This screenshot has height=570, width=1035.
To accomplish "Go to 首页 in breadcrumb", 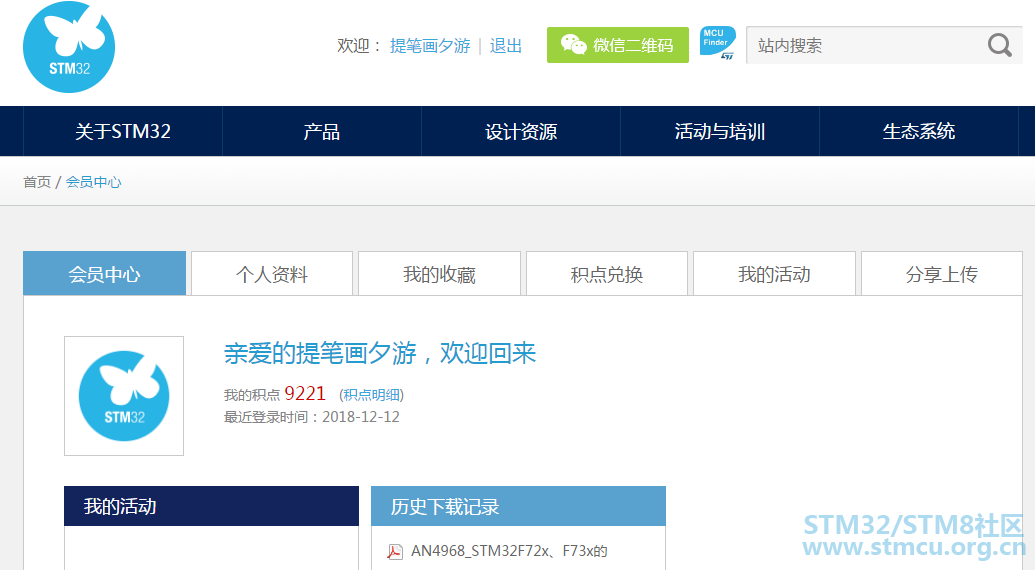I will (37, 182).
